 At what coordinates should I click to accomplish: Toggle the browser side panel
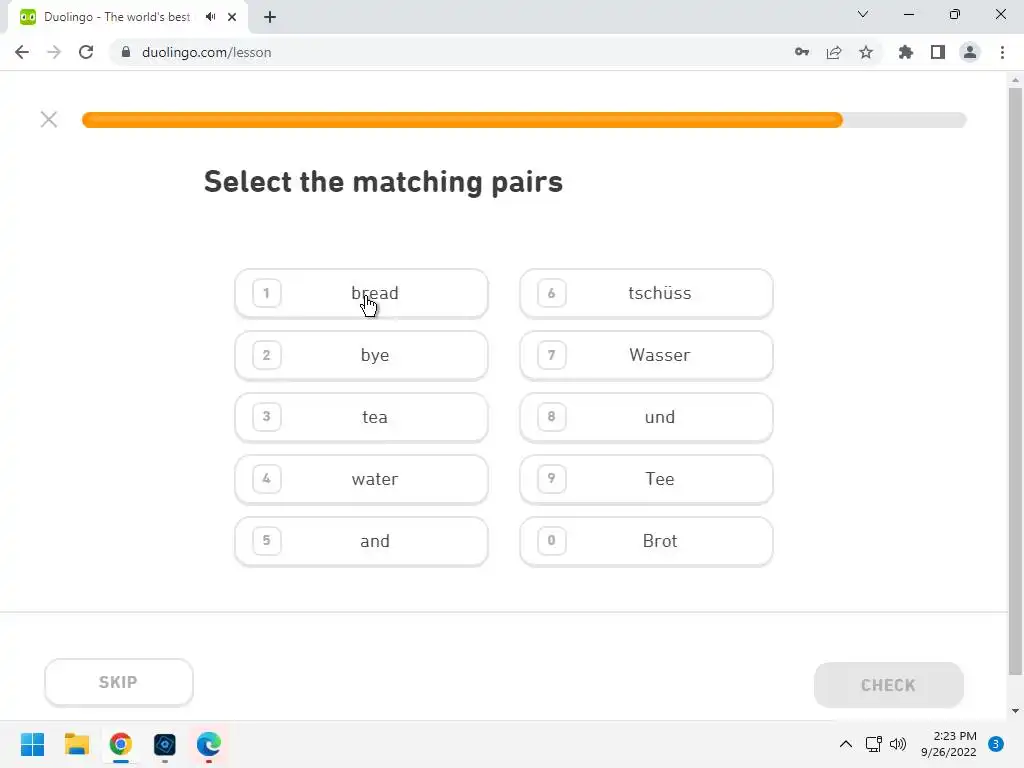tap(938, 52)
